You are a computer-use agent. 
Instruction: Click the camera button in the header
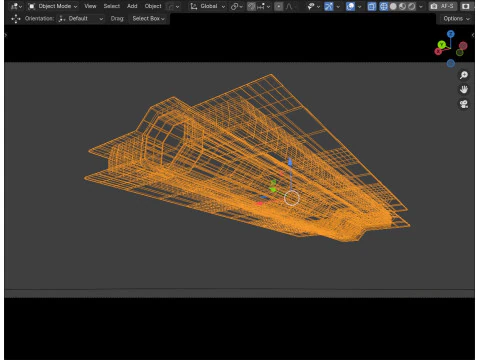coord(442,6)
